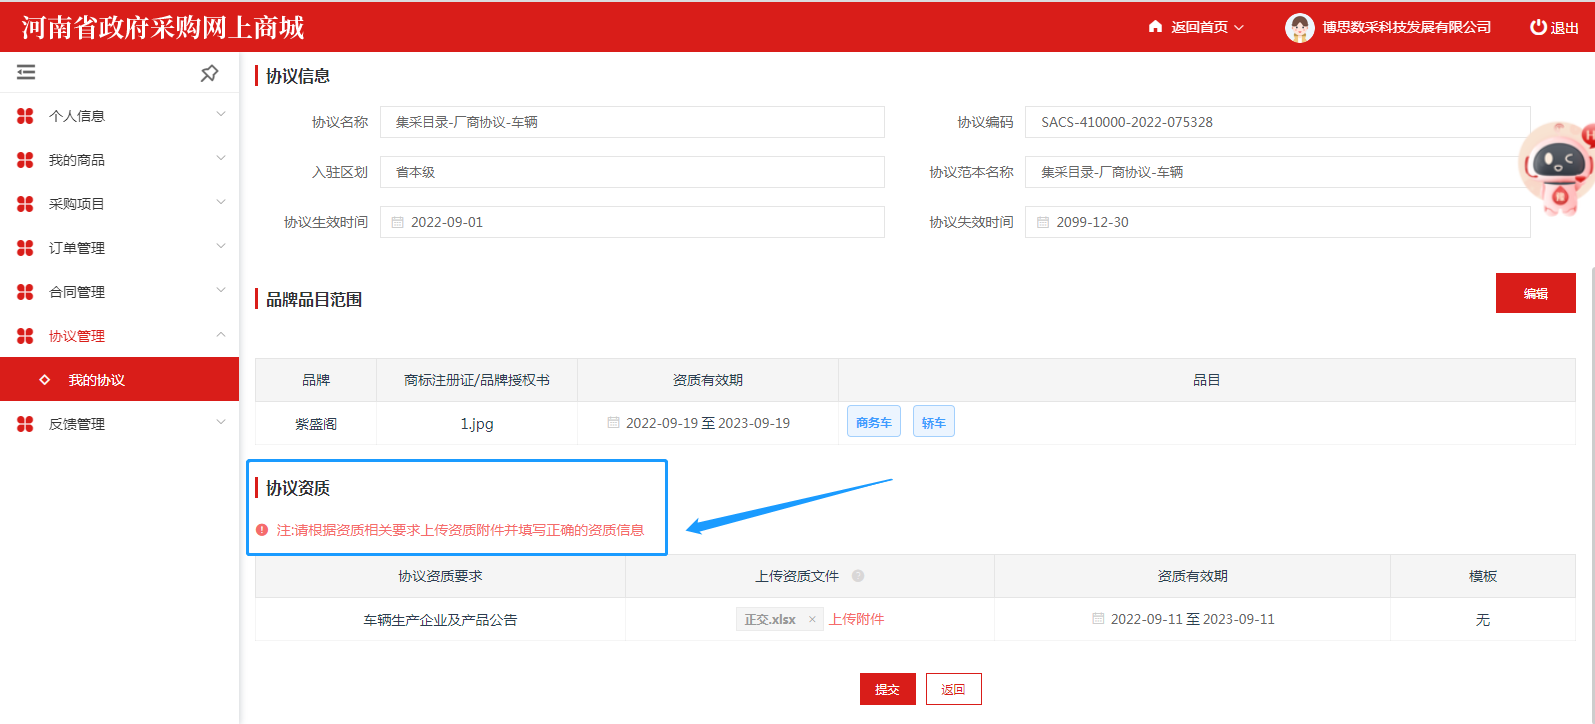
Task: Click the help icon beside 上传资质文件
Action: pyautogui.click(x=858, y=576)
